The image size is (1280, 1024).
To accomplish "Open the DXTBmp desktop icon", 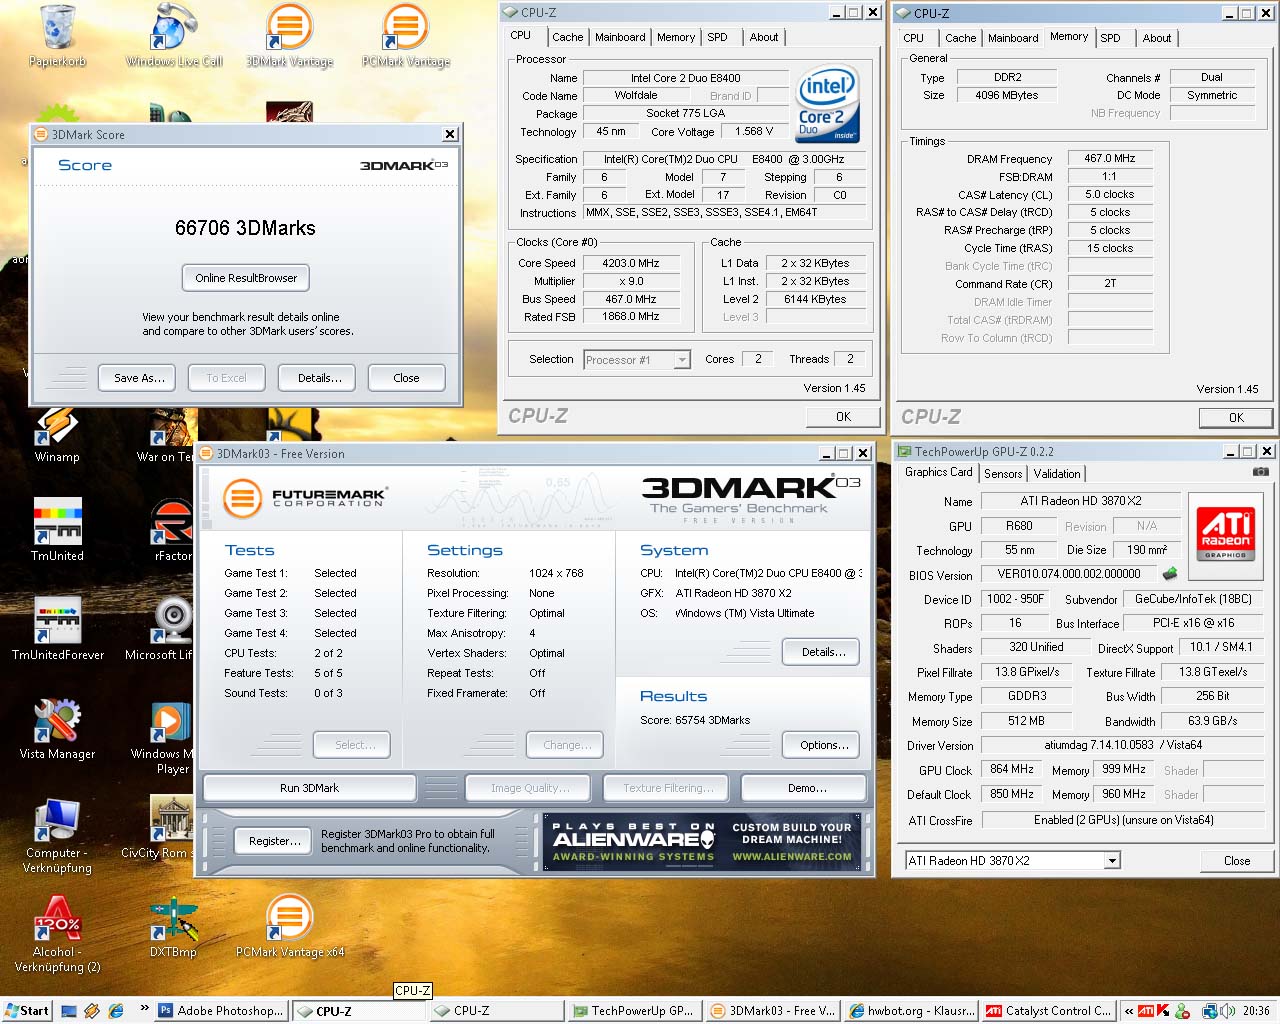I will pos(173,925).
